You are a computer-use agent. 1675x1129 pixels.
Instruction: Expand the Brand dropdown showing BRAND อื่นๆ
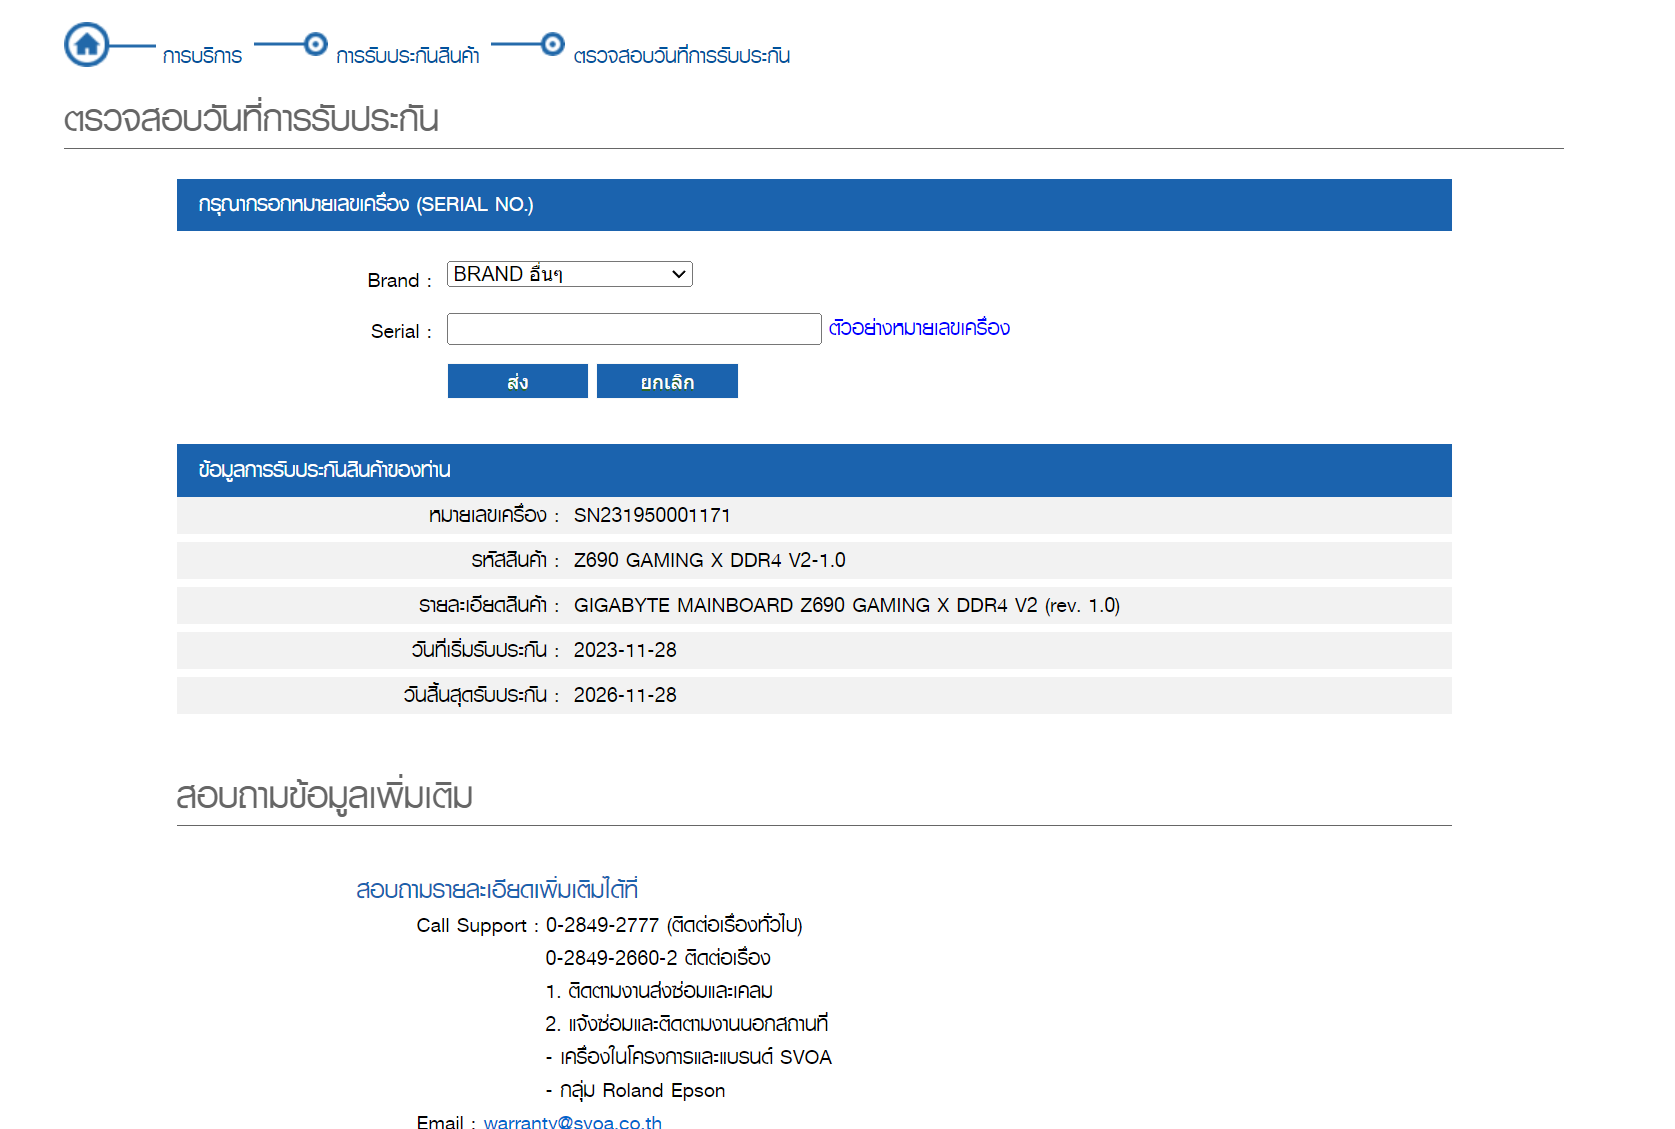click(x=569, y=274)
